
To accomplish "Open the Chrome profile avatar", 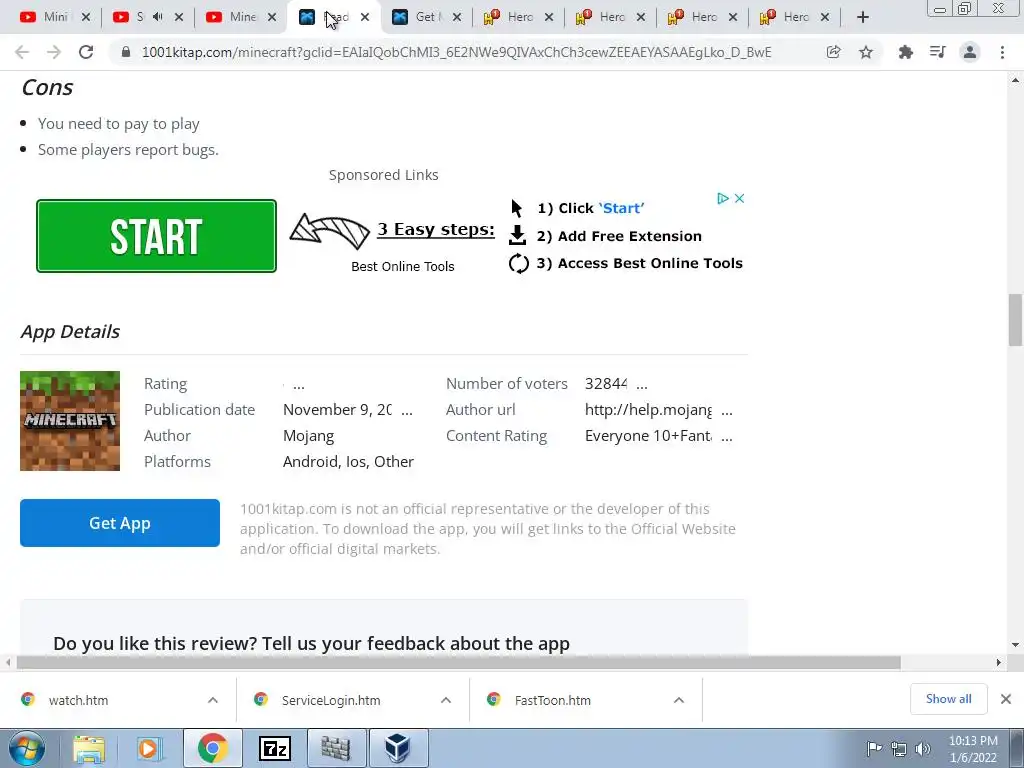I will pyautogui.click(x=970, y=52).
